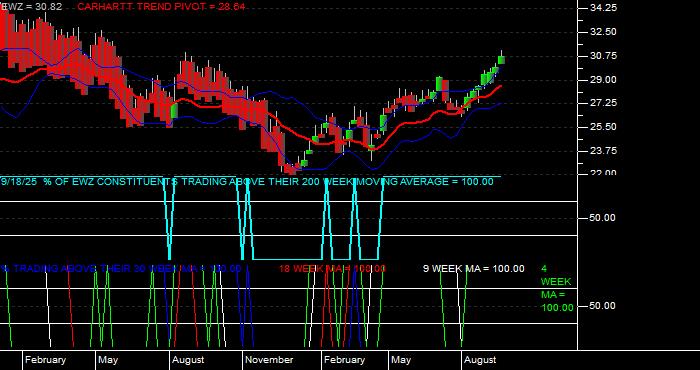Click the 27.25 price axis value
Screen dimensions: 700x370
tap(603, 103)
